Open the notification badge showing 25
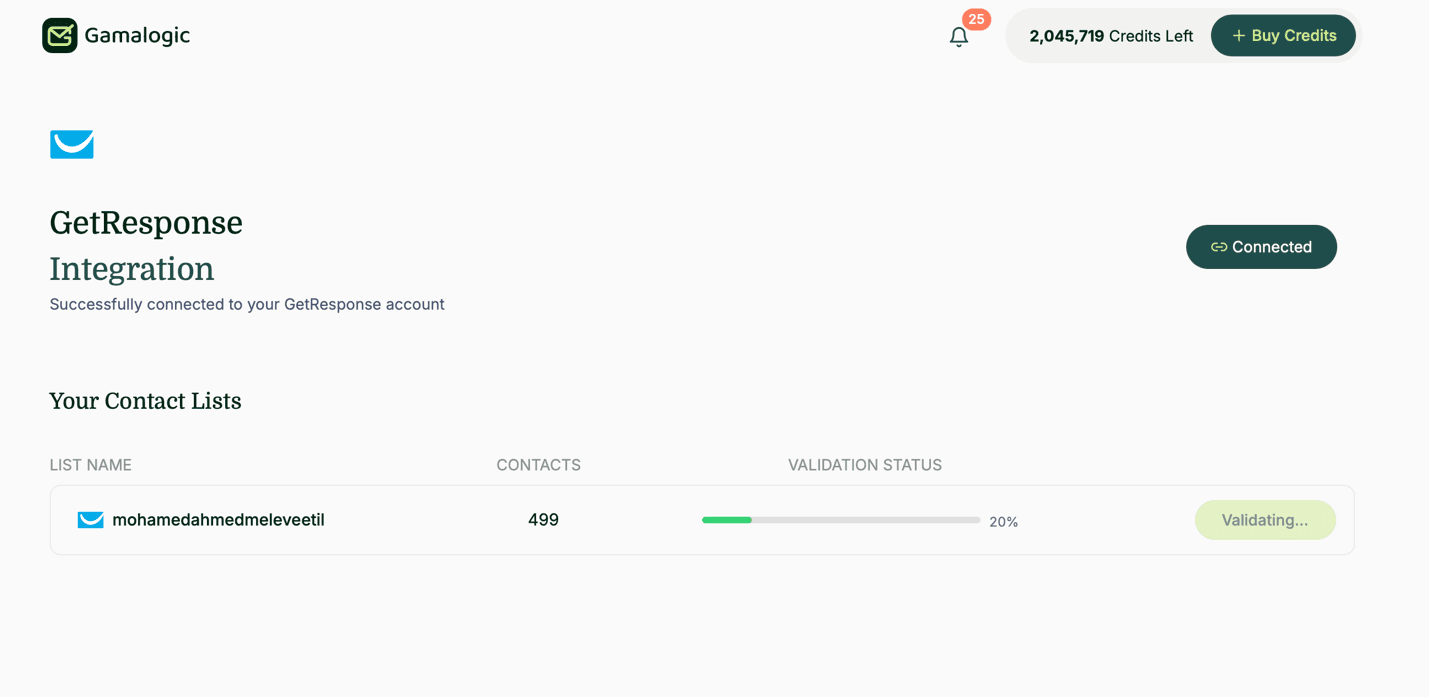Image resolution: width=1429 pixels, height=697 pixels. [976, 19]
